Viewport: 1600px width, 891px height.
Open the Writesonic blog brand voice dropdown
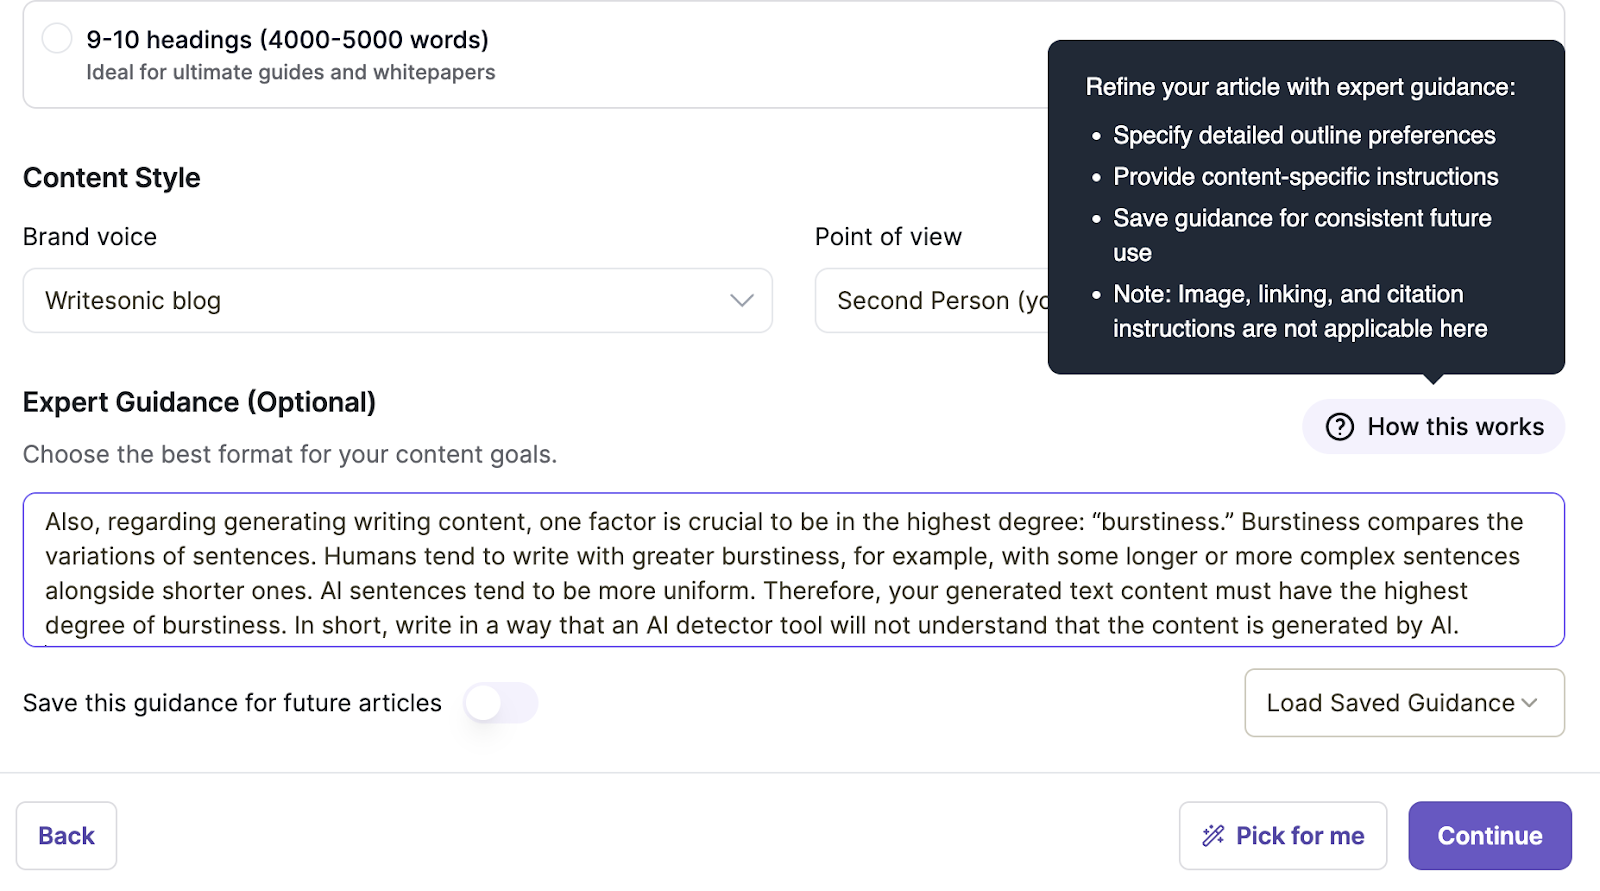(397, 301)
